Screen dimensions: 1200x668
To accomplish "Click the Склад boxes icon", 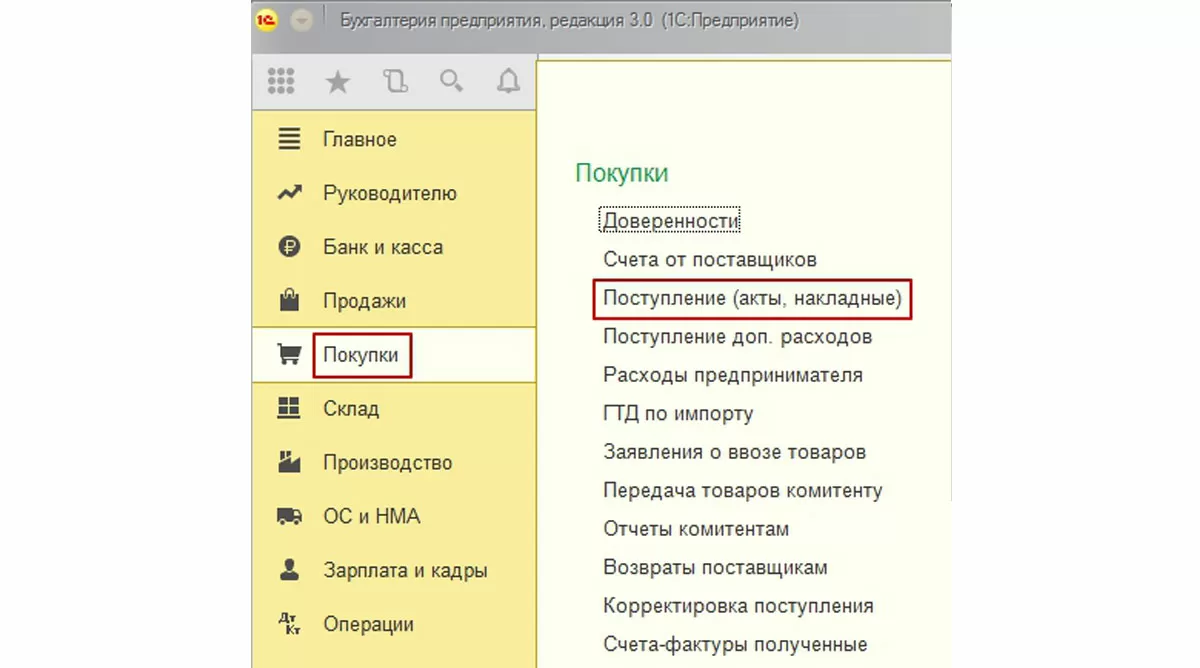I will (289, 408).
